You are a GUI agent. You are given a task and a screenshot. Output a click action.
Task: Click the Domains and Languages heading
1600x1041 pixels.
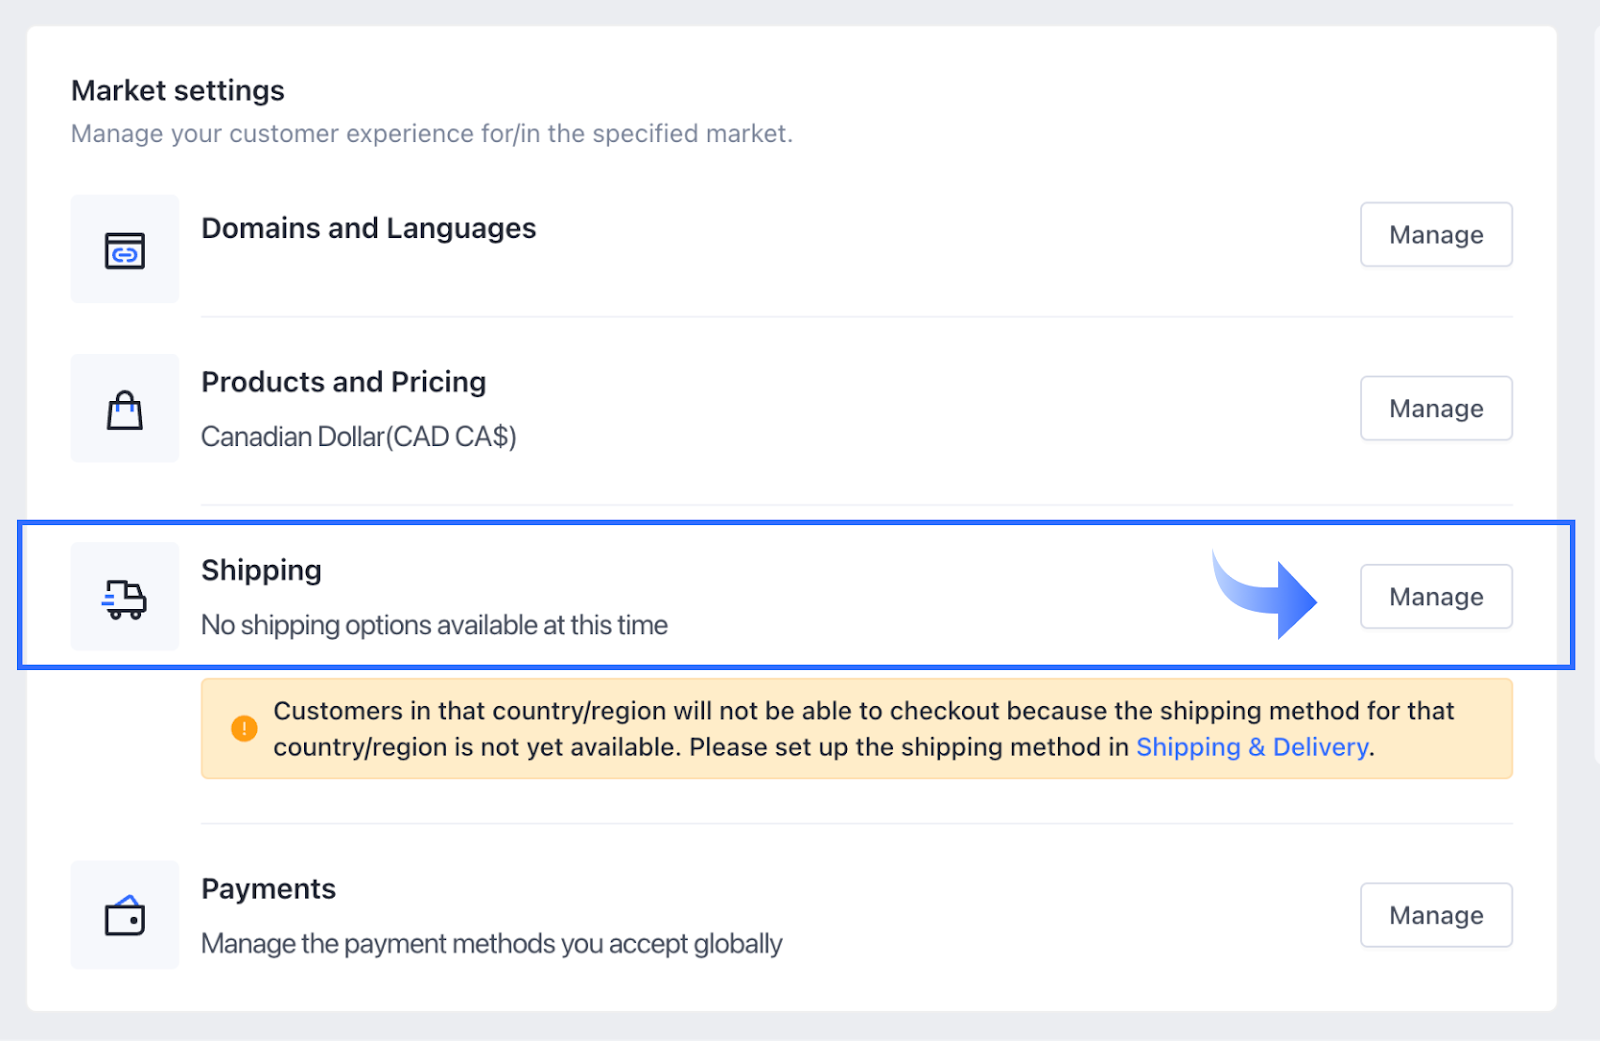click(x=369, y=229)
